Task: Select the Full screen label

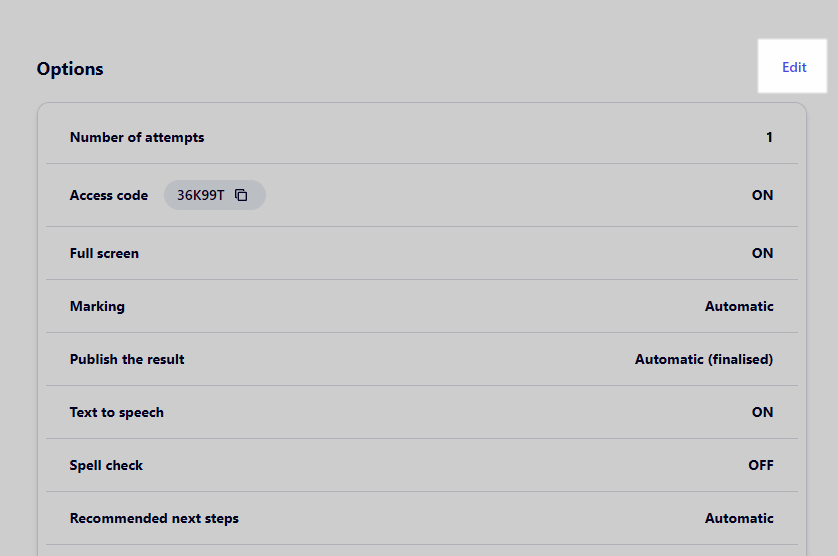Action: pyautogui.click(x=104, y=253)
